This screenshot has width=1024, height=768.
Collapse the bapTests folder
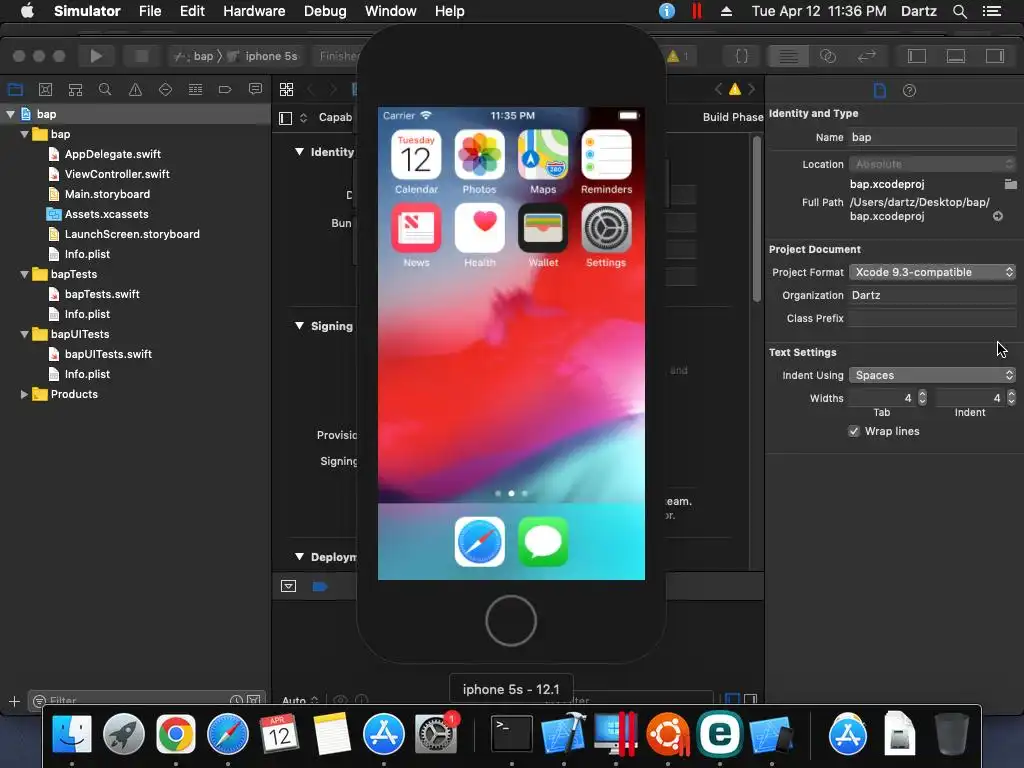pyautogui.click(x=24, y=274)
